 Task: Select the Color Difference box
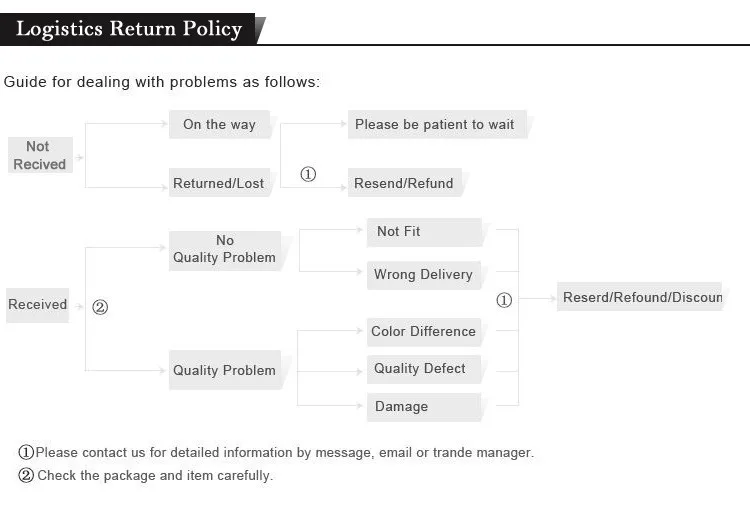424,332
